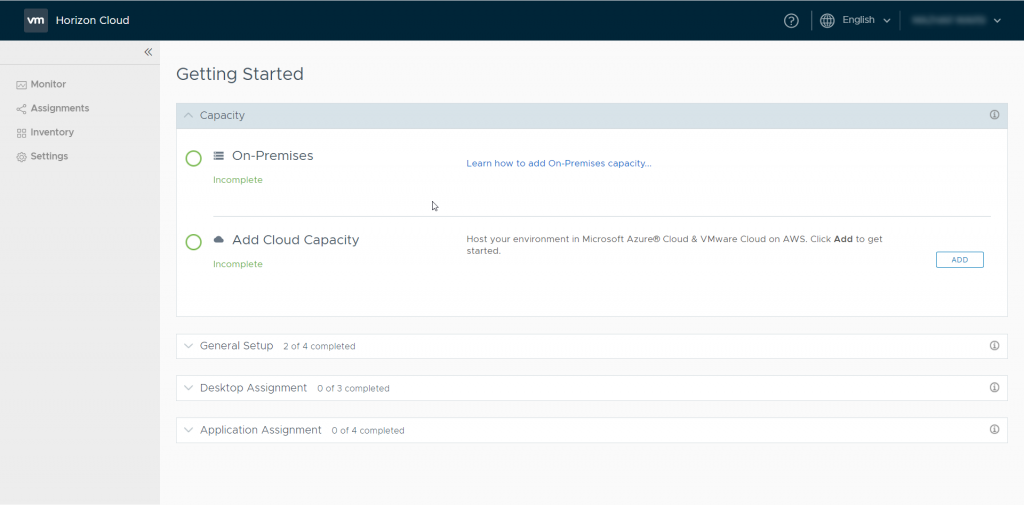Click the Desktop Assignment info icon
This screenshot has width=1024, height=505.
(x=994, y=387)
